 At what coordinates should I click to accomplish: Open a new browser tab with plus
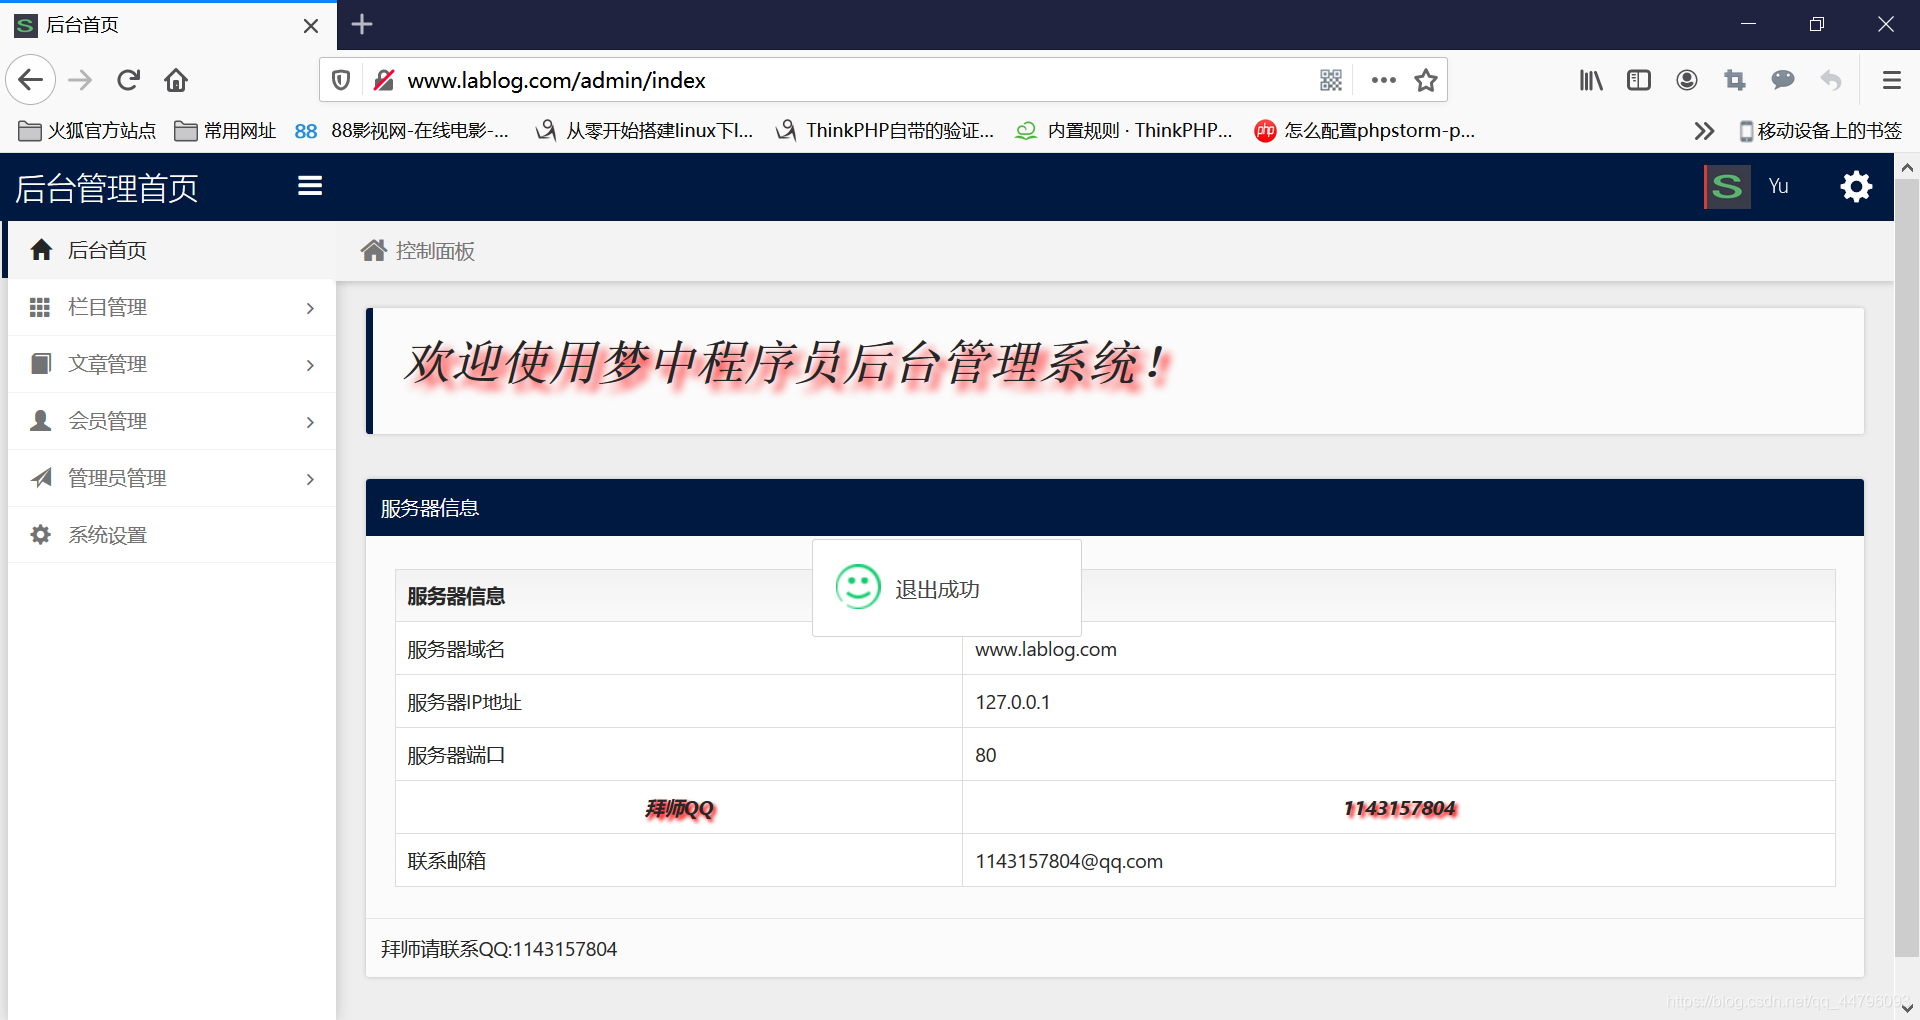pyautogui.click(x=362, y=24)
